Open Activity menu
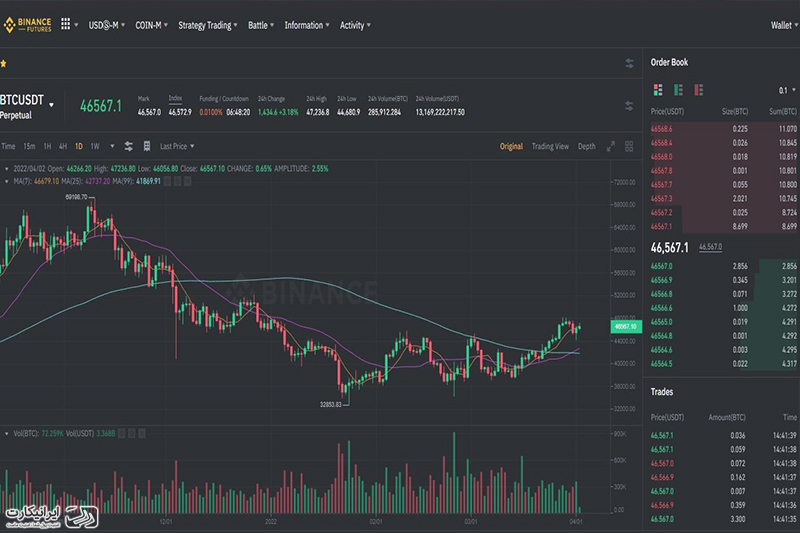The width and height of the screenshot is (800, 533). click(x=355, y=25)
